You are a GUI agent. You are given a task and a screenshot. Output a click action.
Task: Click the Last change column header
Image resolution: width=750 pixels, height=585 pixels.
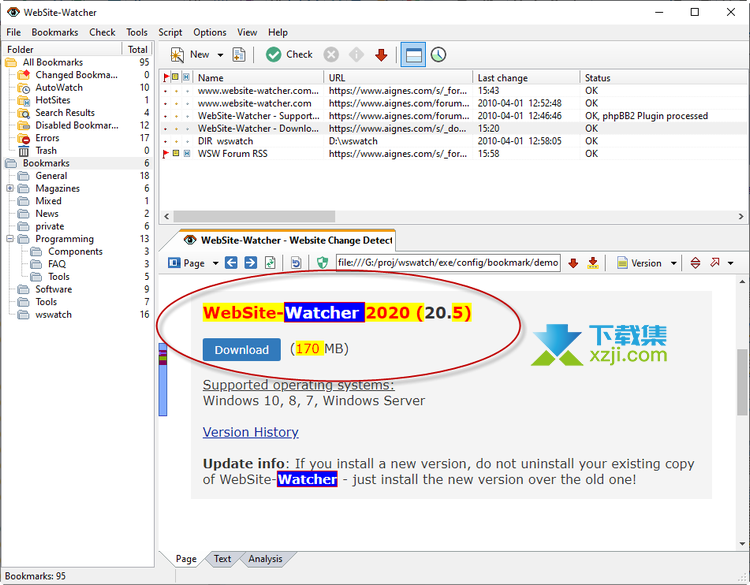pos(527,77)
